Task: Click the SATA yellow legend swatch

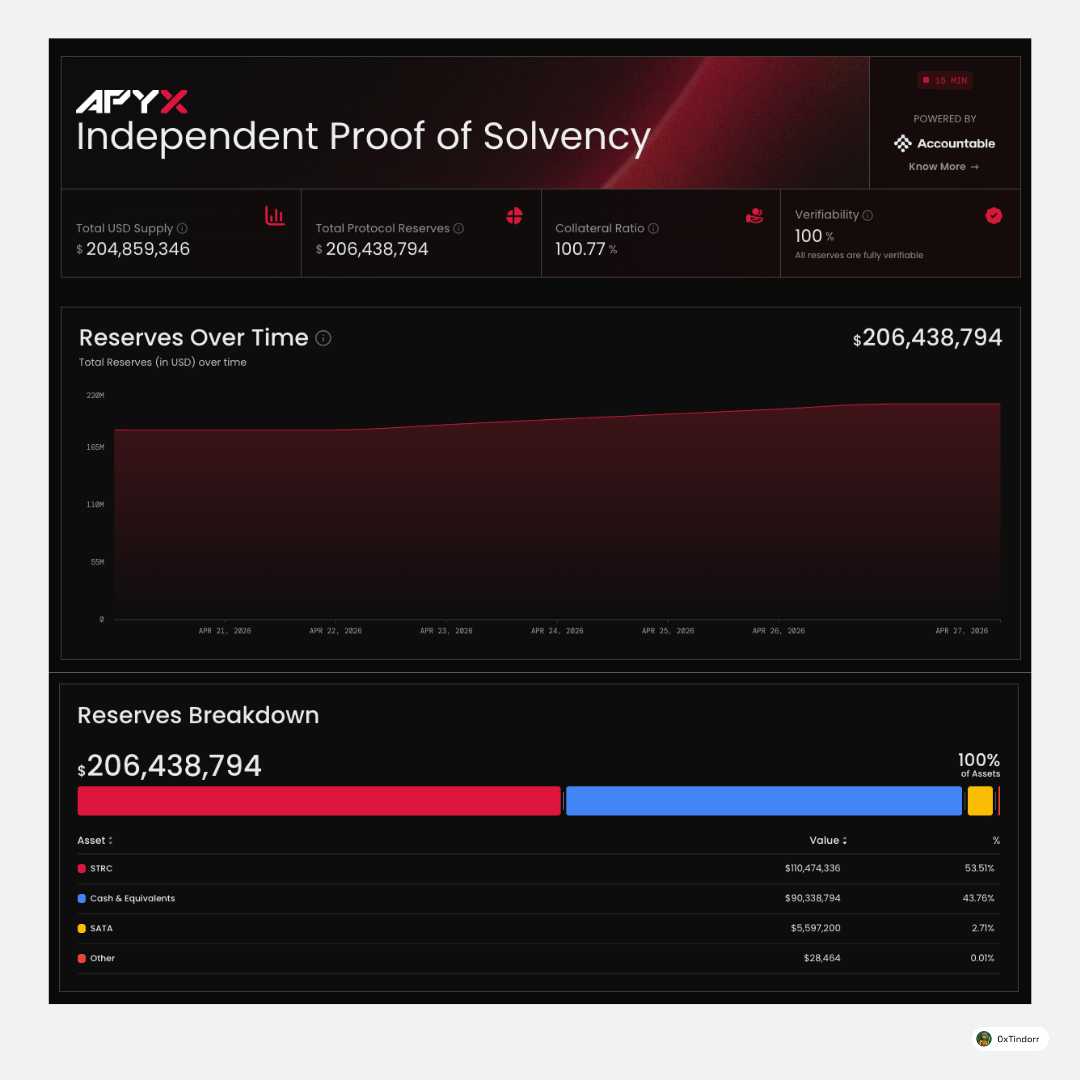Action: (81, 928)
